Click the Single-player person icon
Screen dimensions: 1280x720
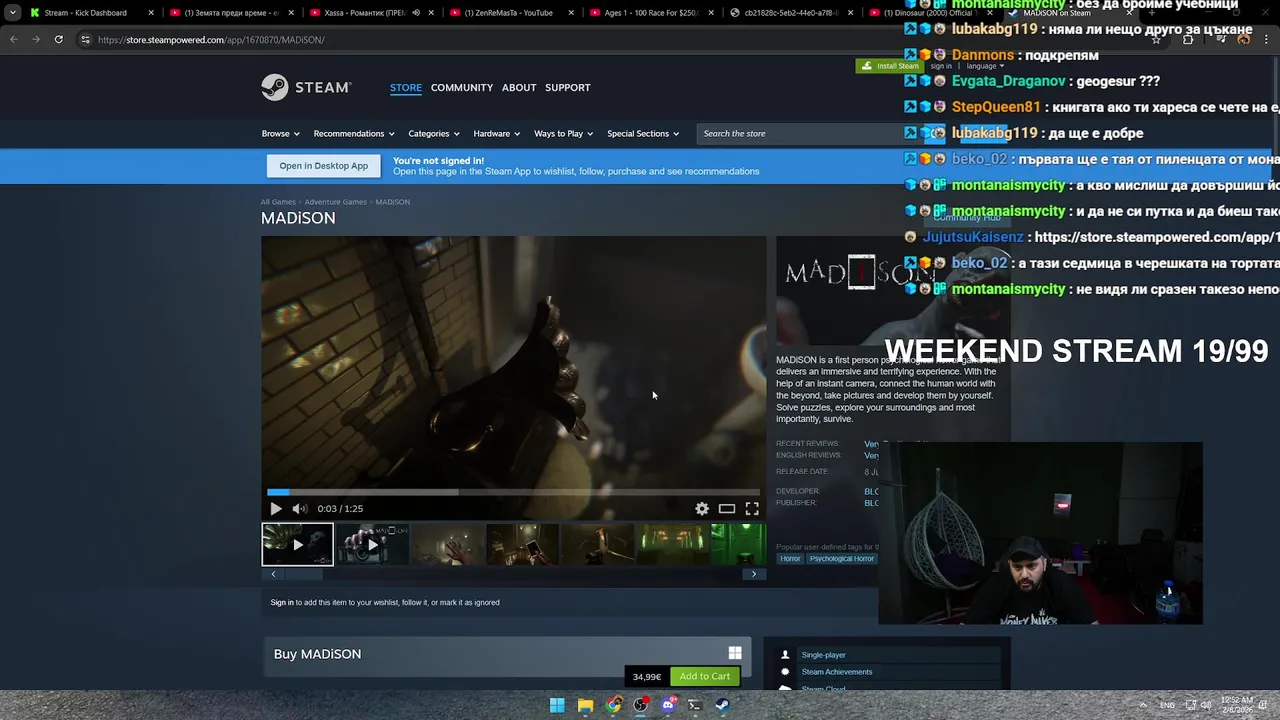click(x=785, y=655)
